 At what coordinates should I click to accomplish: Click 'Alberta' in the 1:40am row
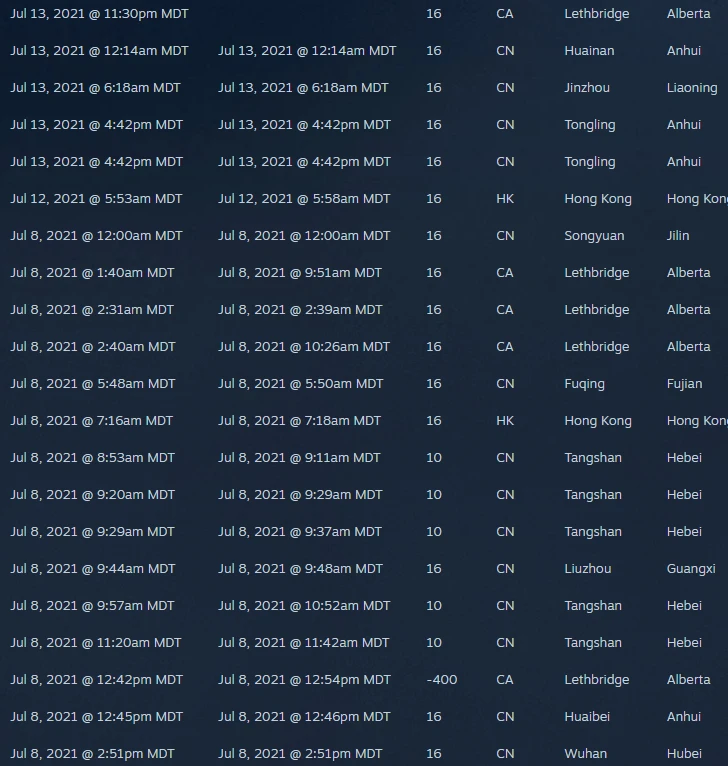[x=688, y=273]
